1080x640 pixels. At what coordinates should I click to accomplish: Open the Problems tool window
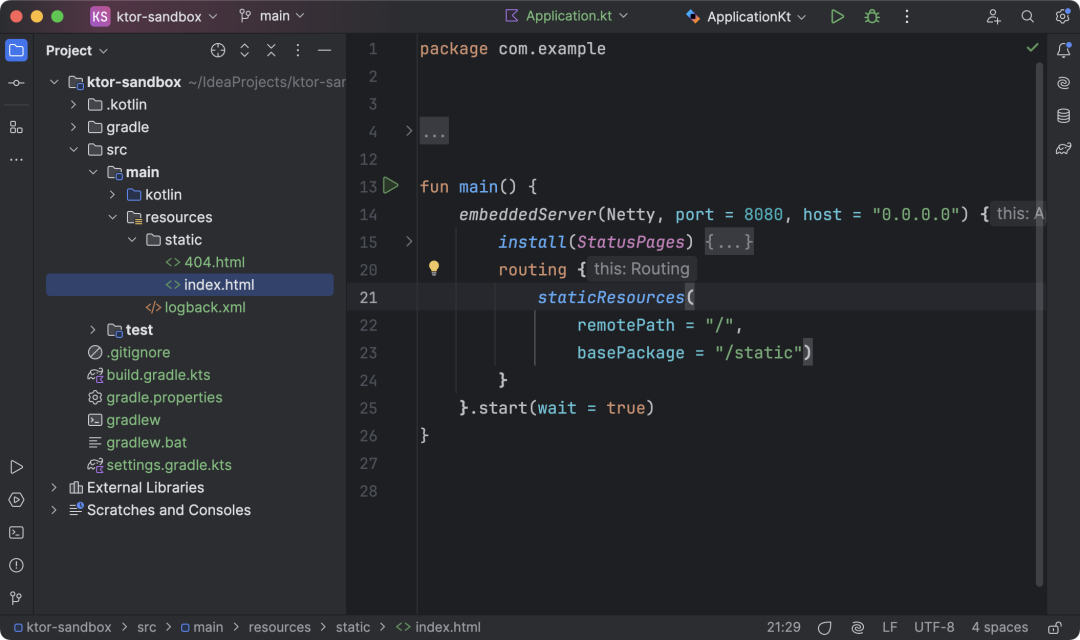pos(17,566)
